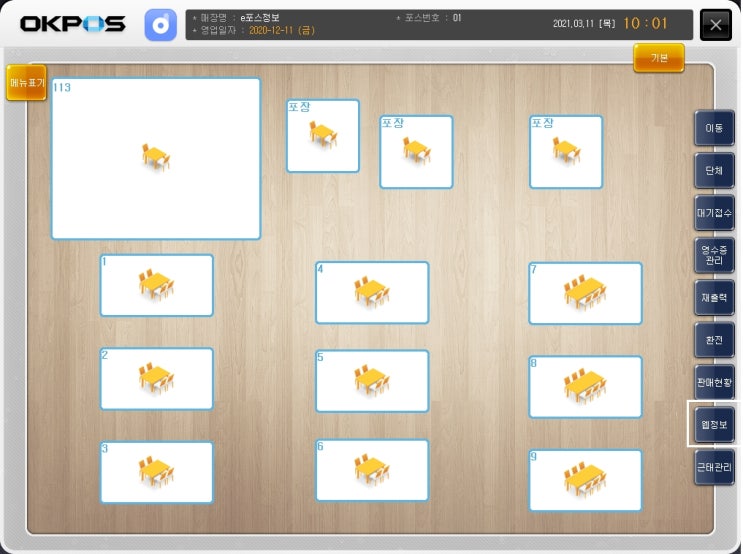Switch to the 기본 floor tab
Screen dimensions: 743x554
(x=659, y=58)
